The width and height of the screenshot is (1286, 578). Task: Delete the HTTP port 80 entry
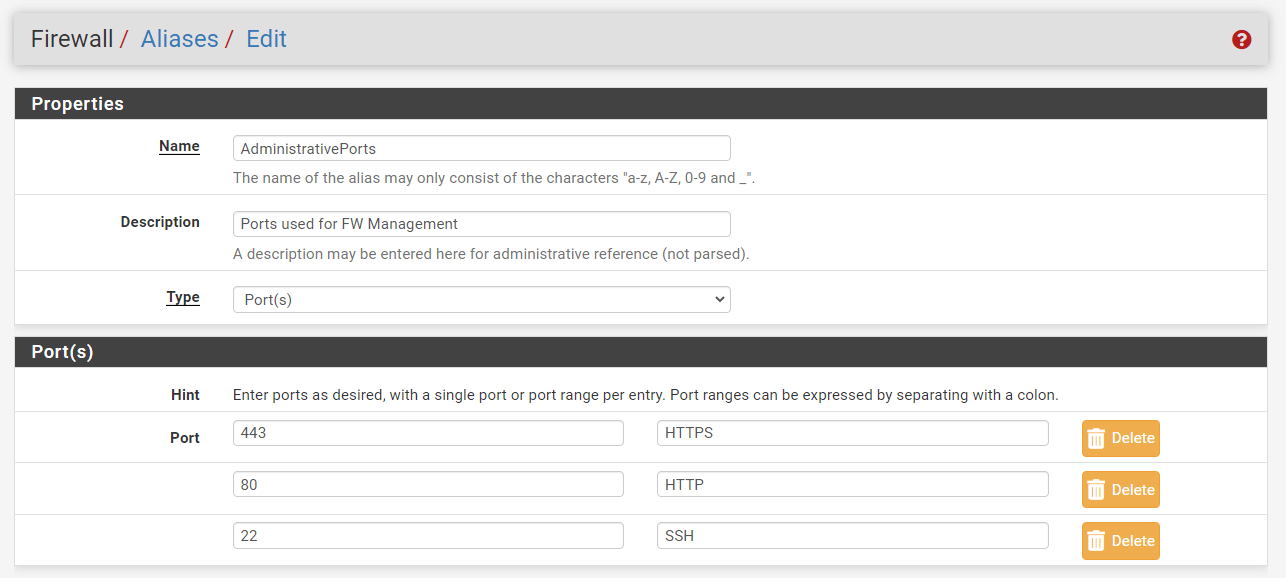coord(1121,489)
